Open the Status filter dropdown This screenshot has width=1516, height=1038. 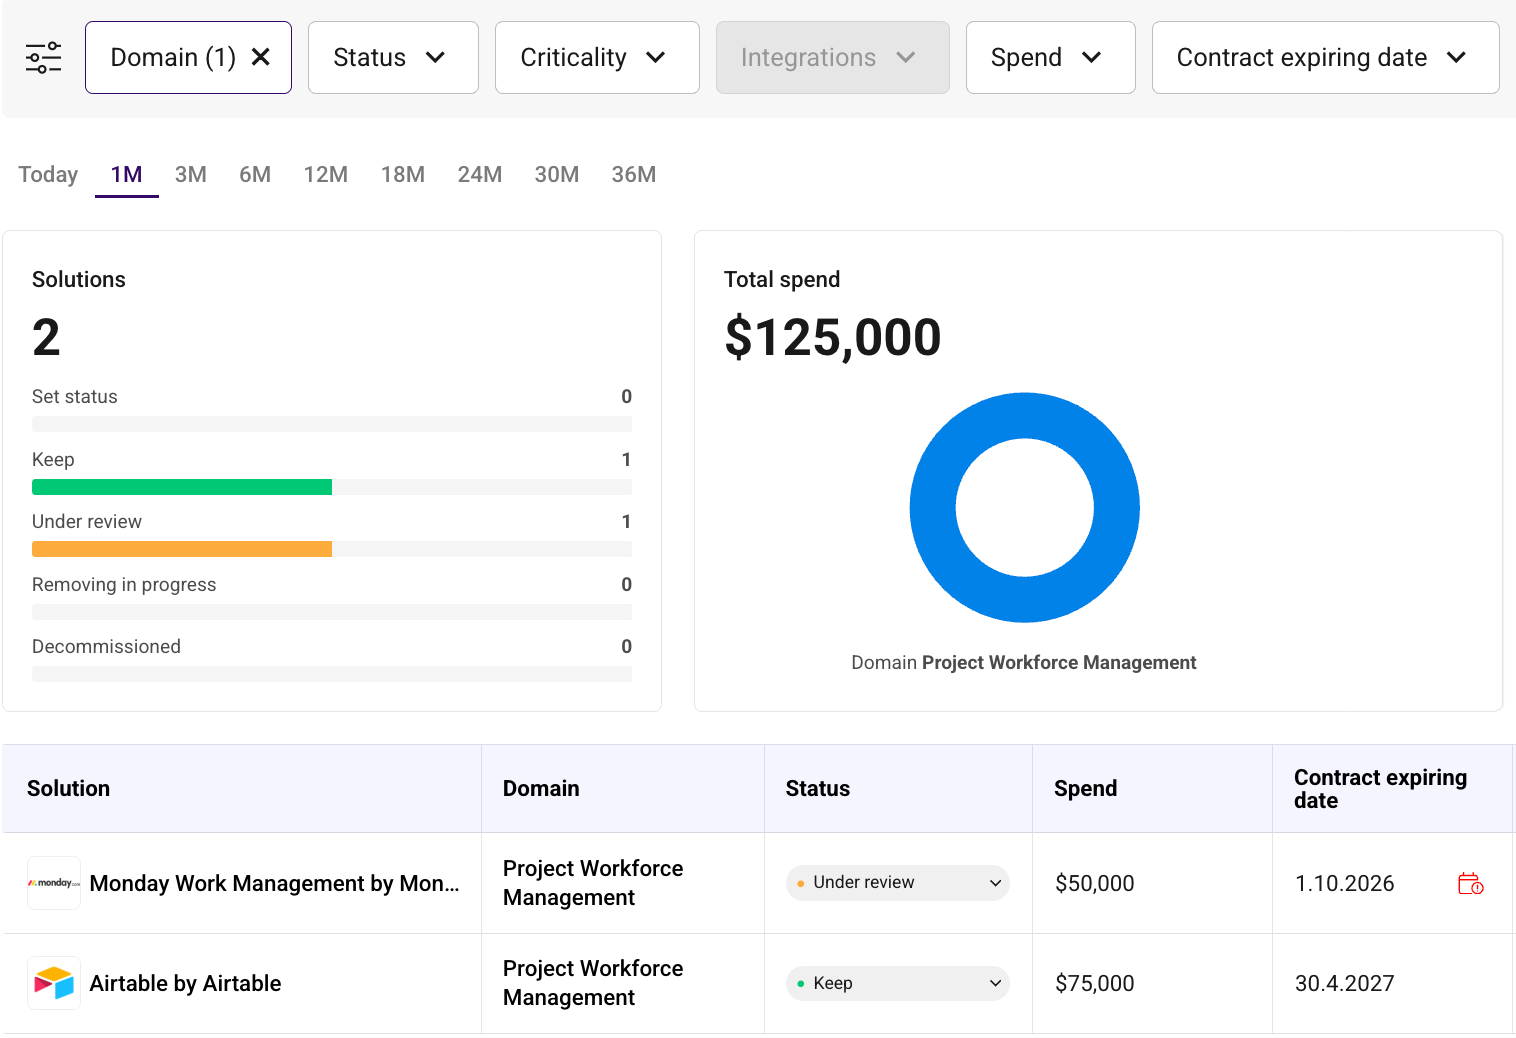(x=393, y=57)
